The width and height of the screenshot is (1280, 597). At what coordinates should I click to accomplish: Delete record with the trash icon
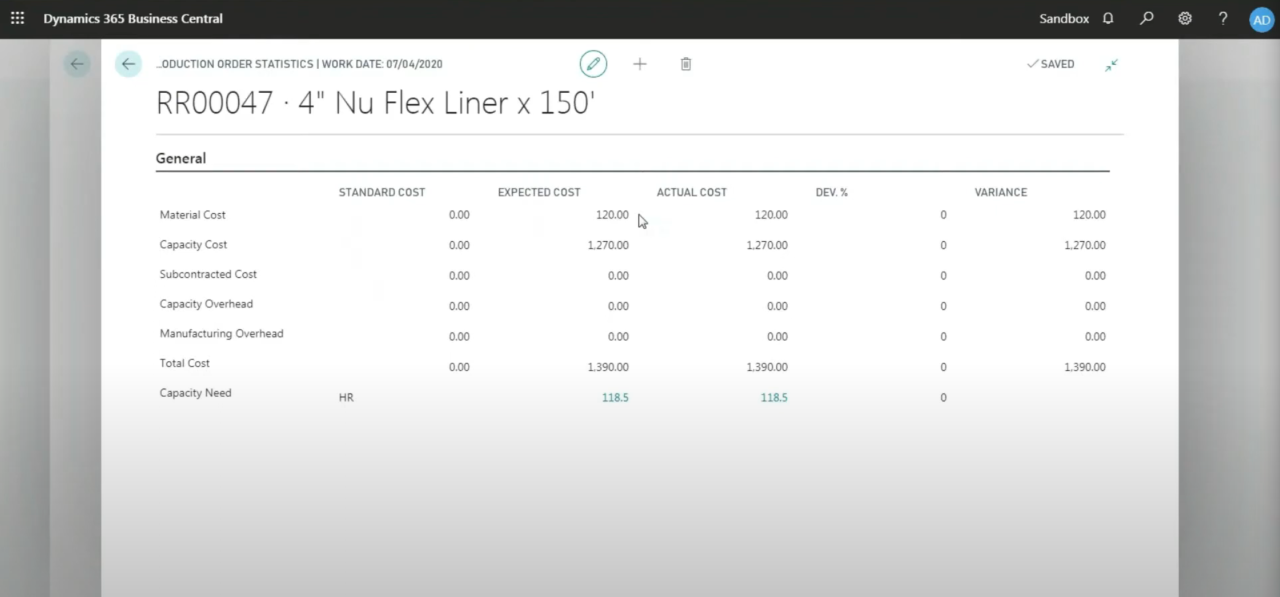click(x=686, y=64)
